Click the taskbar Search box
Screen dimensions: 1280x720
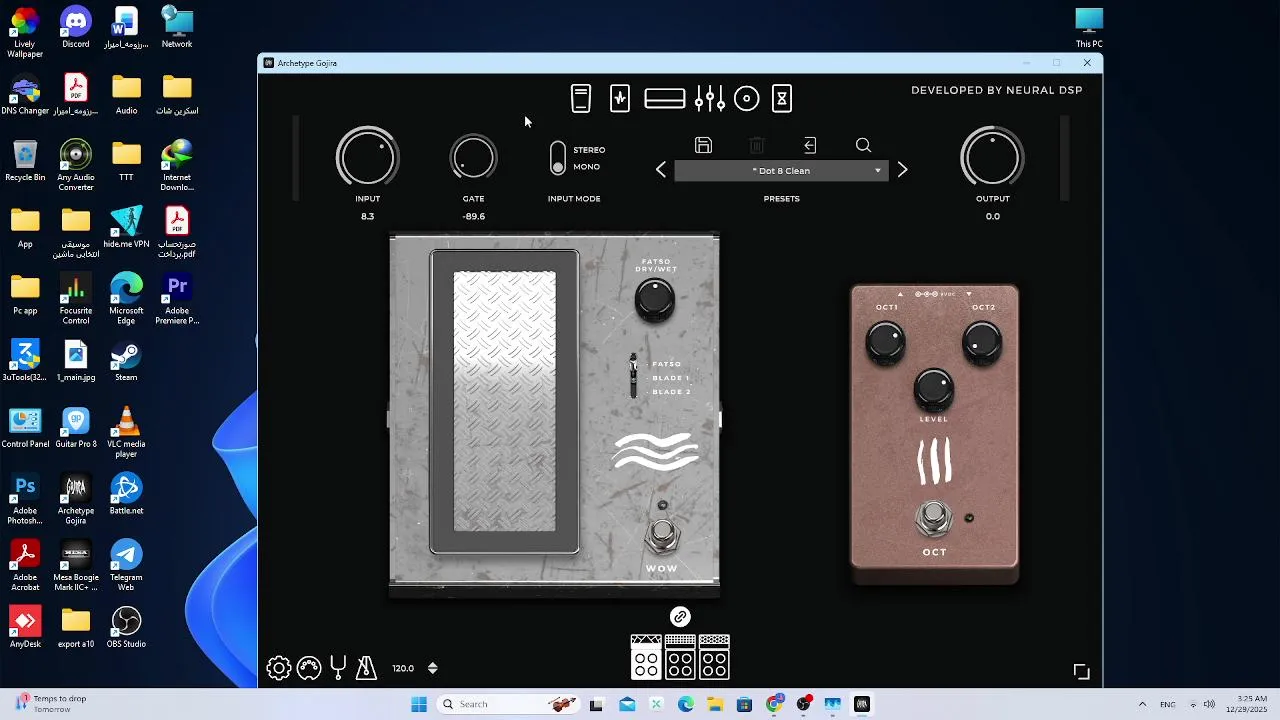(509, 704)
